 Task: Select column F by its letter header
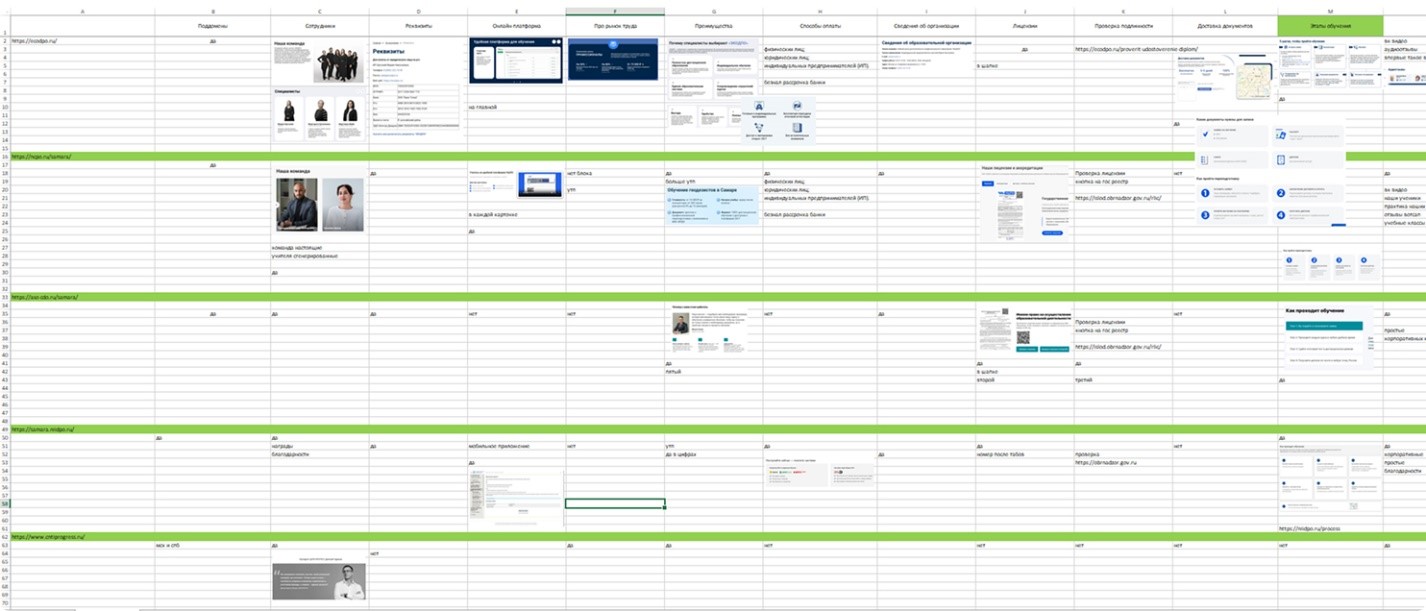[x=614, y=10]
